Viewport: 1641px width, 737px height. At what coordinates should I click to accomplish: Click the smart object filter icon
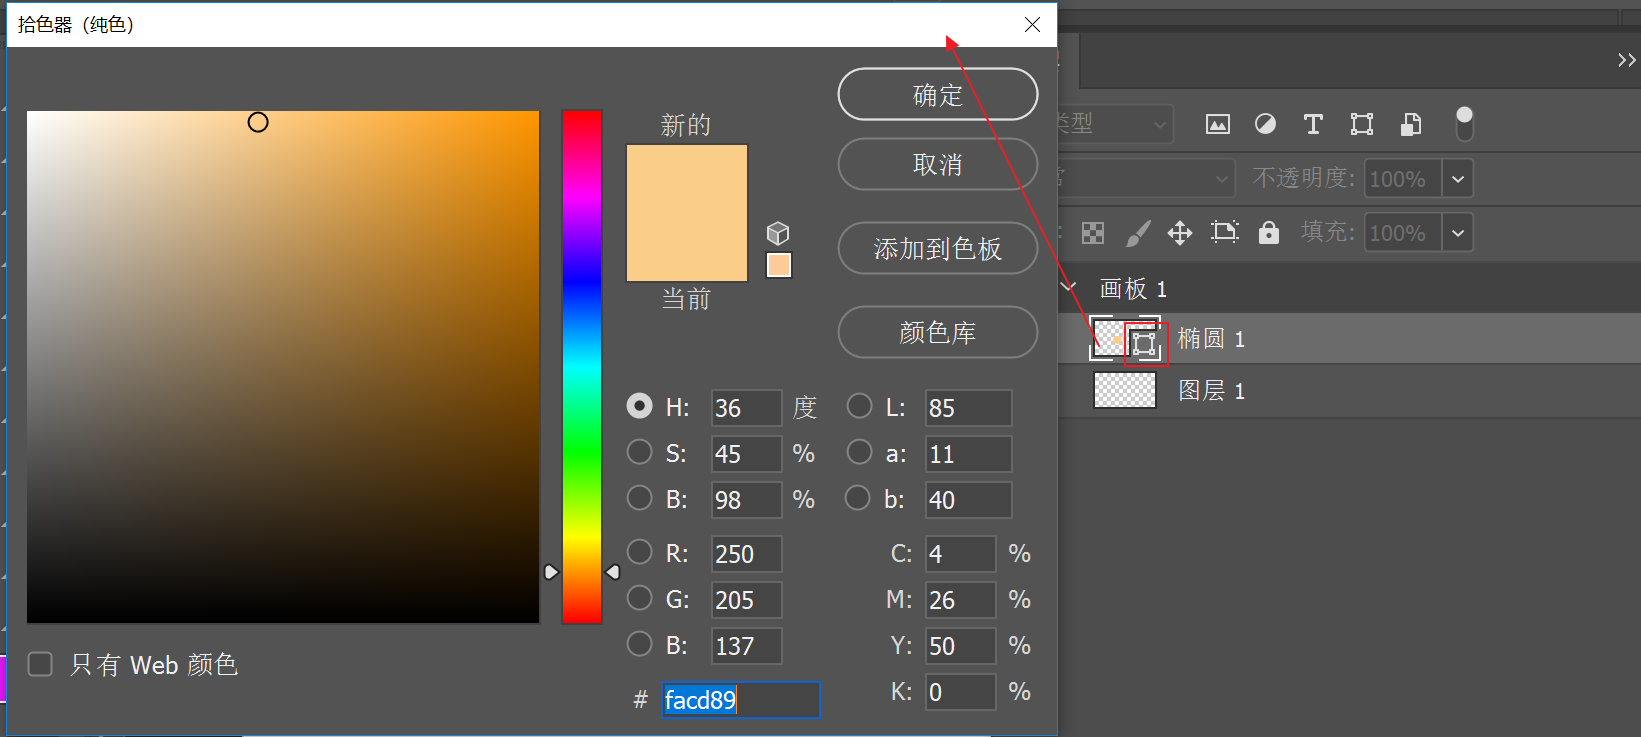pyautogui.click(x=1410, y=124)
